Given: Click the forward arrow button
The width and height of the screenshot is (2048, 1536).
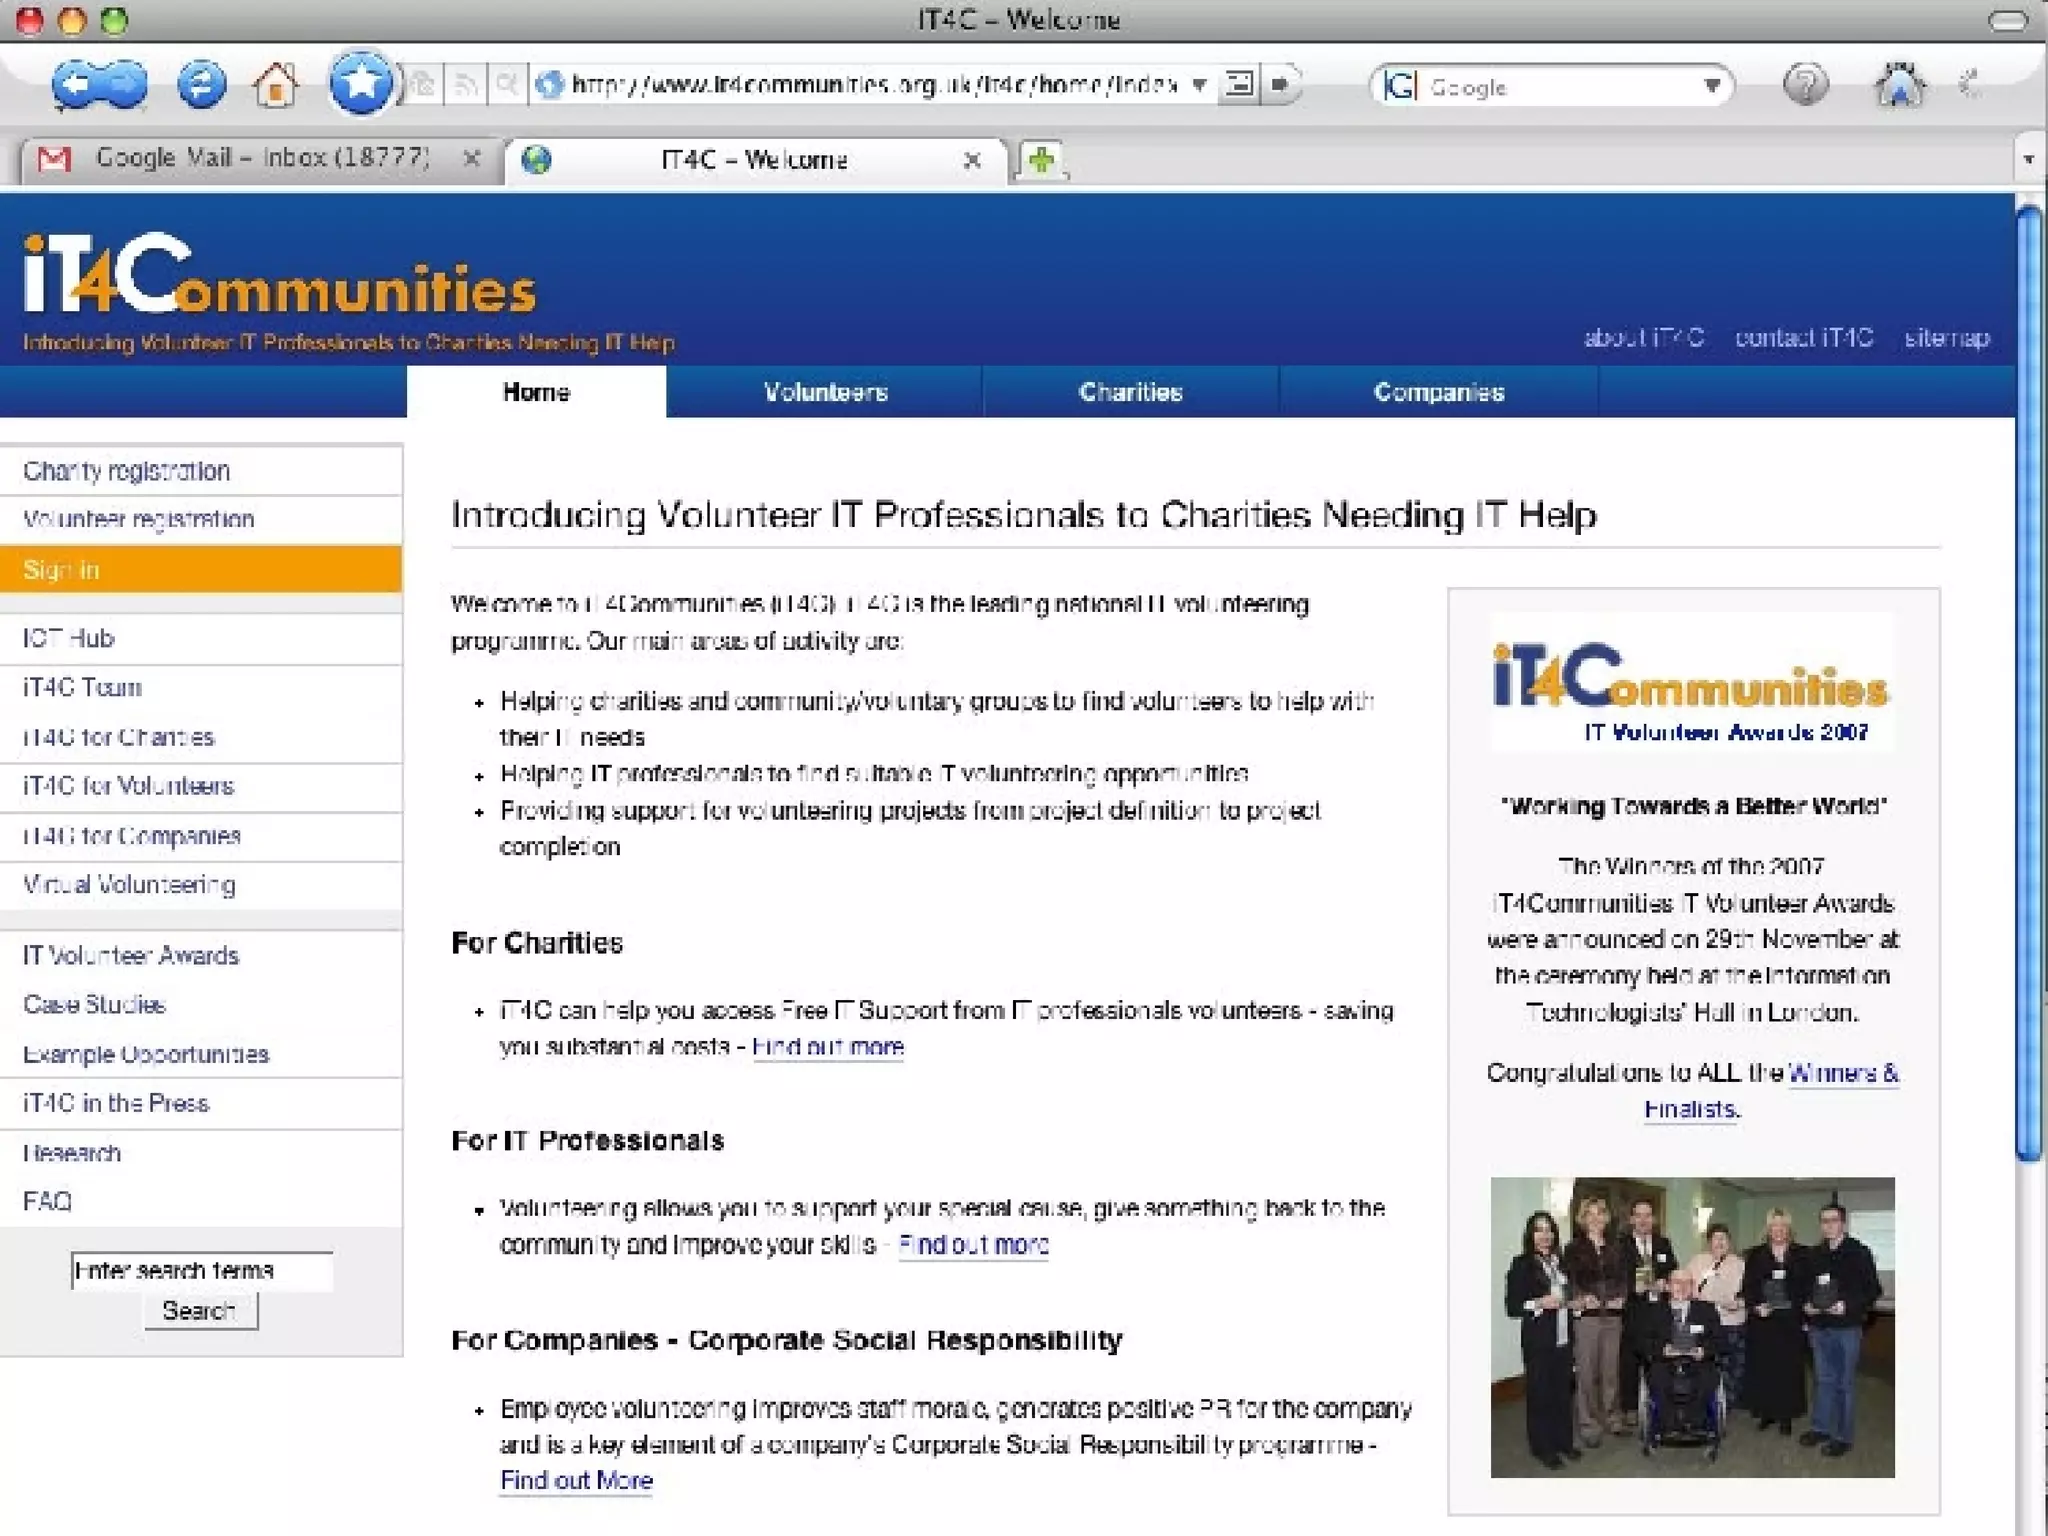Looking at the screenshot, I should tap(125, 85).
